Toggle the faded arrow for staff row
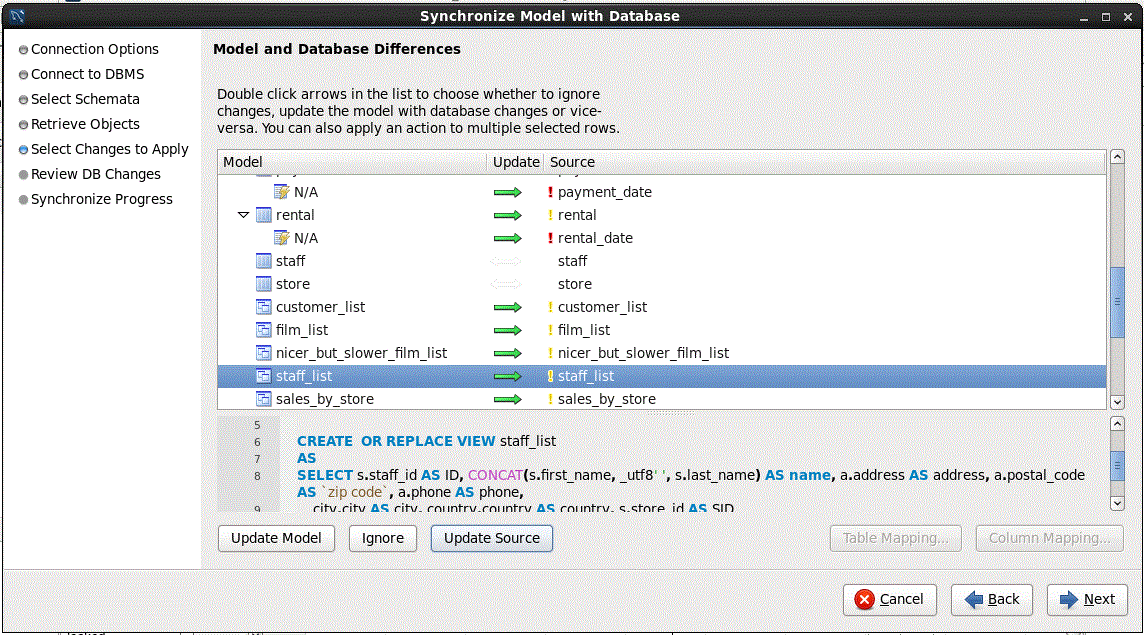 [x=507, y=261]
